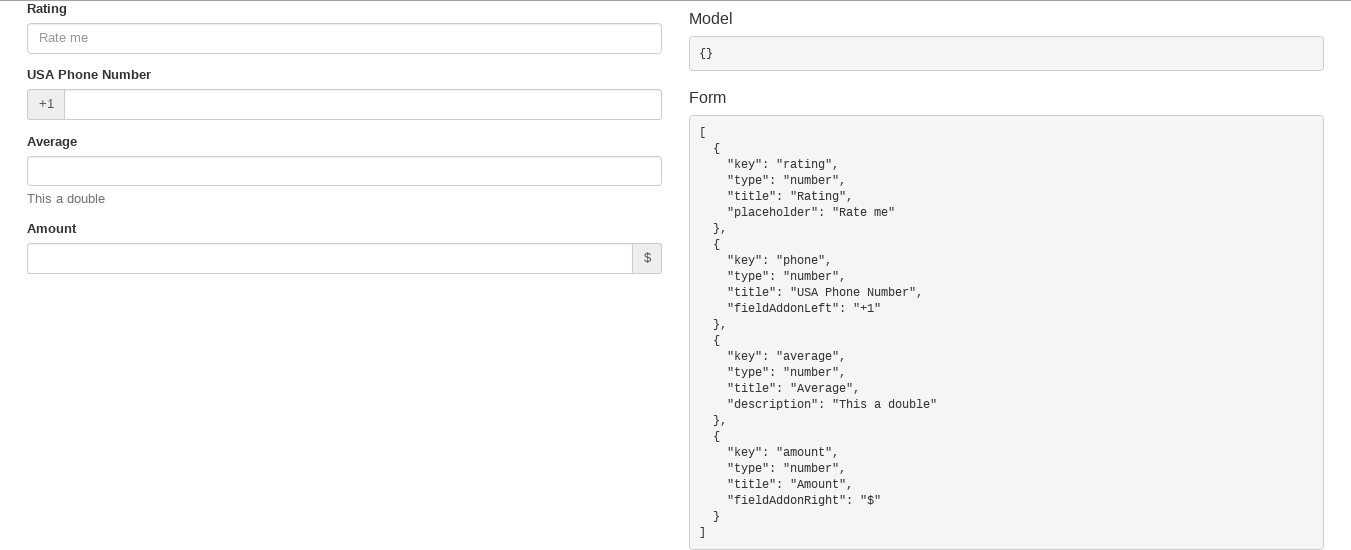The width and height of the screenshot is (1351, 550).
Task: Click the "fieldAddonLeft": "+1" line
Action: coord(804,309)
